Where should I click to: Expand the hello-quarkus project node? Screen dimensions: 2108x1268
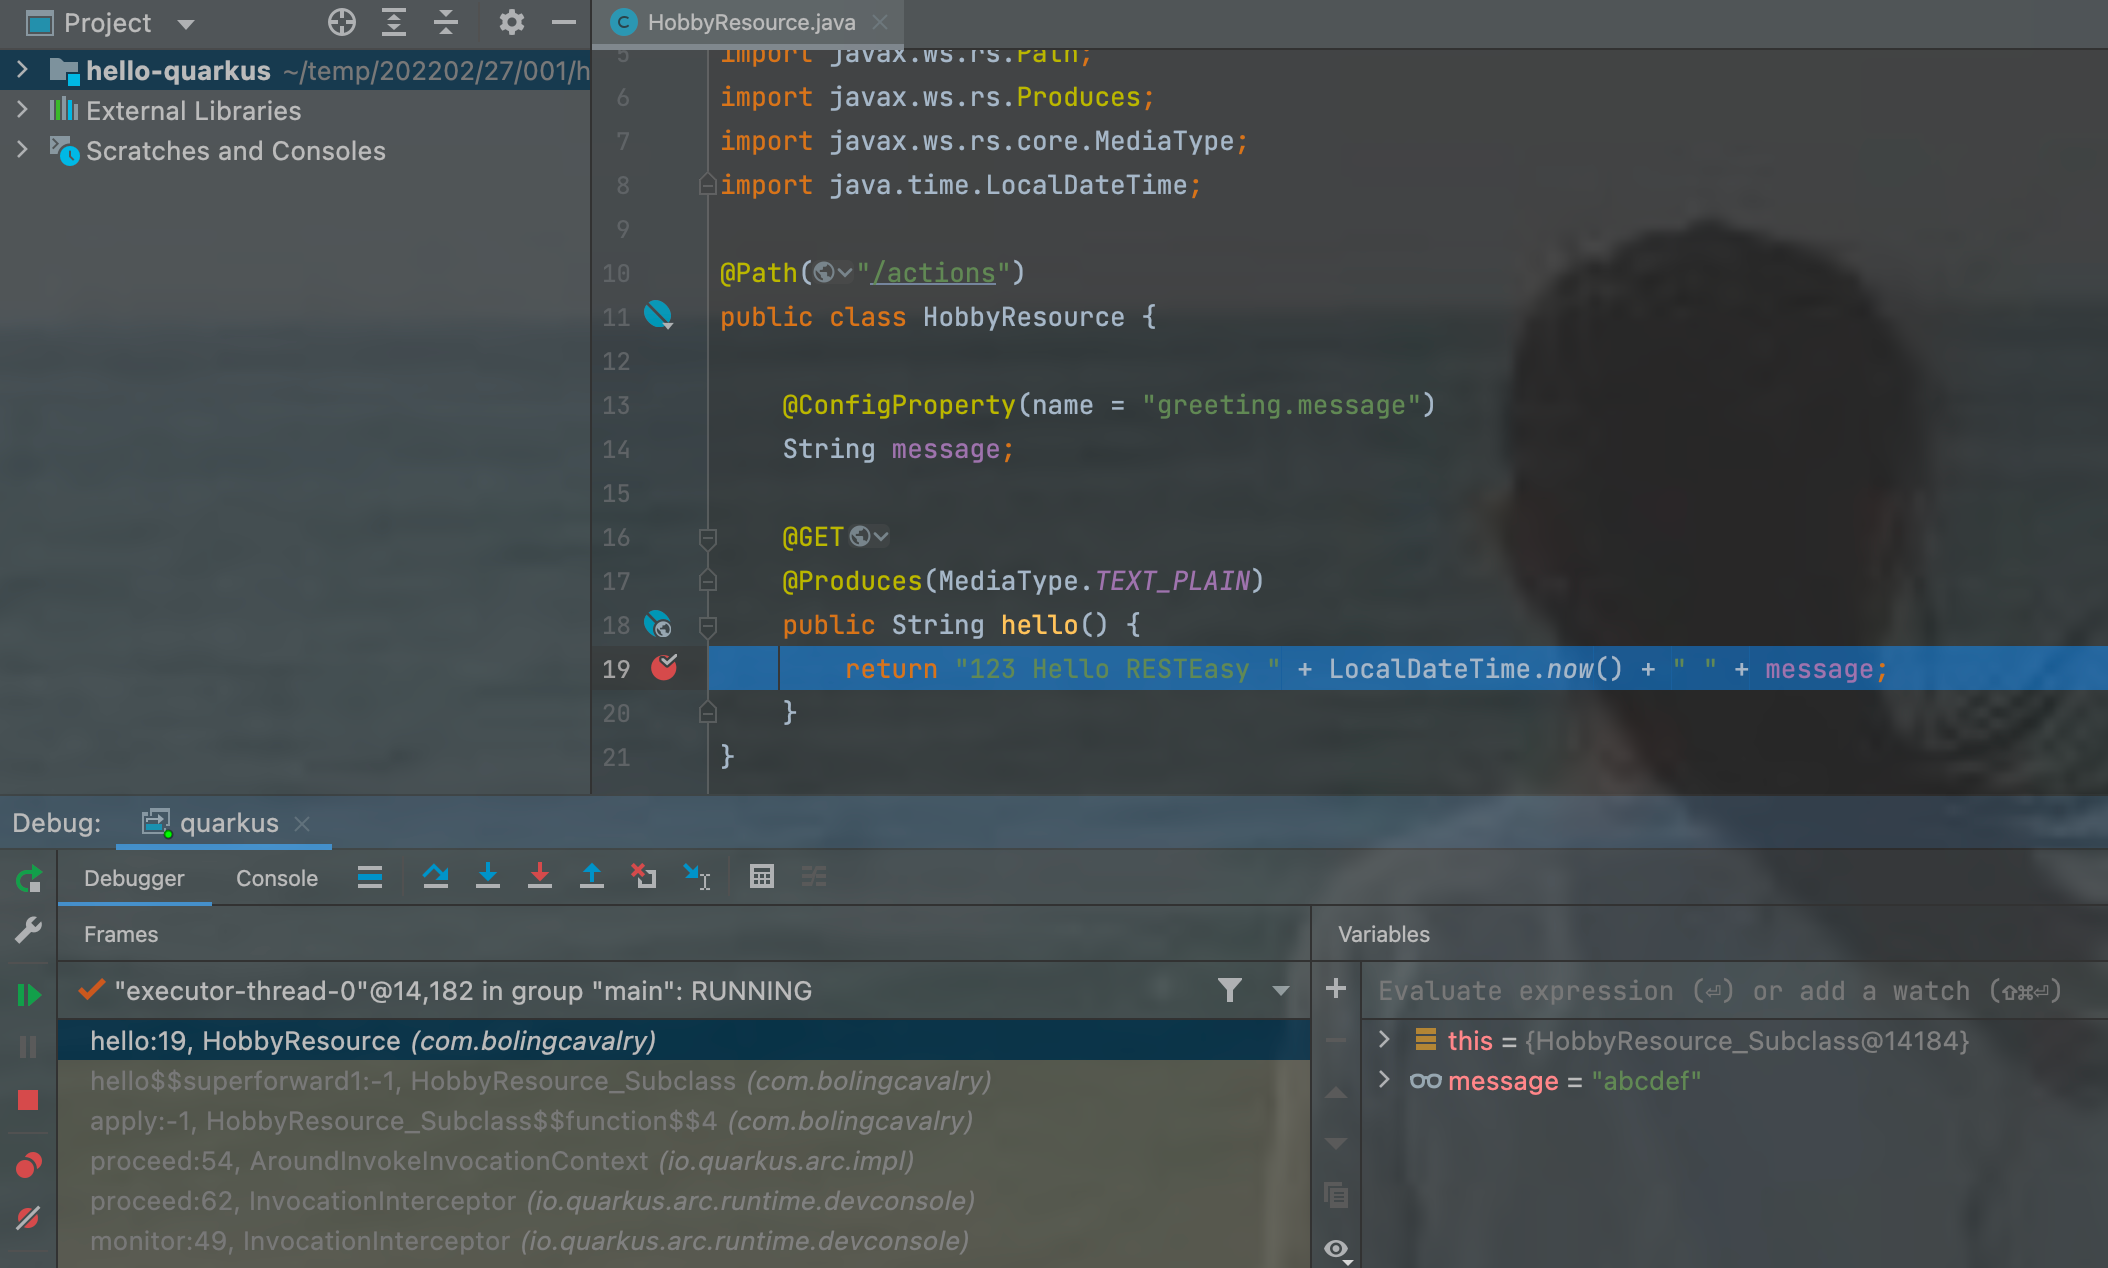coord(22,70)
